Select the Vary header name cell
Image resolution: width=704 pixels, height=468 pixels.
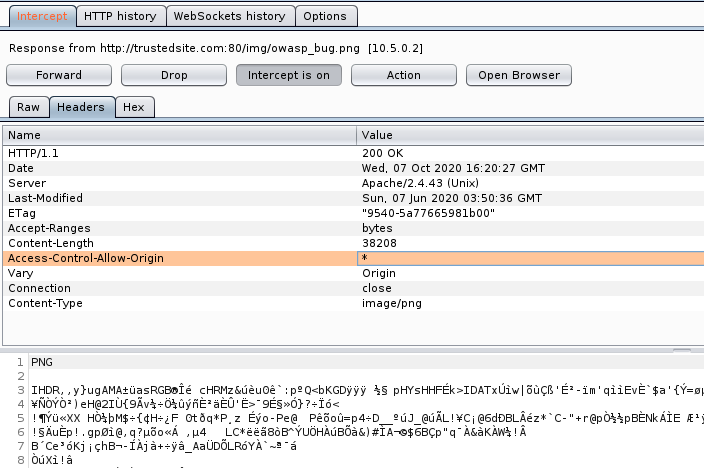[x=180, y=273]
